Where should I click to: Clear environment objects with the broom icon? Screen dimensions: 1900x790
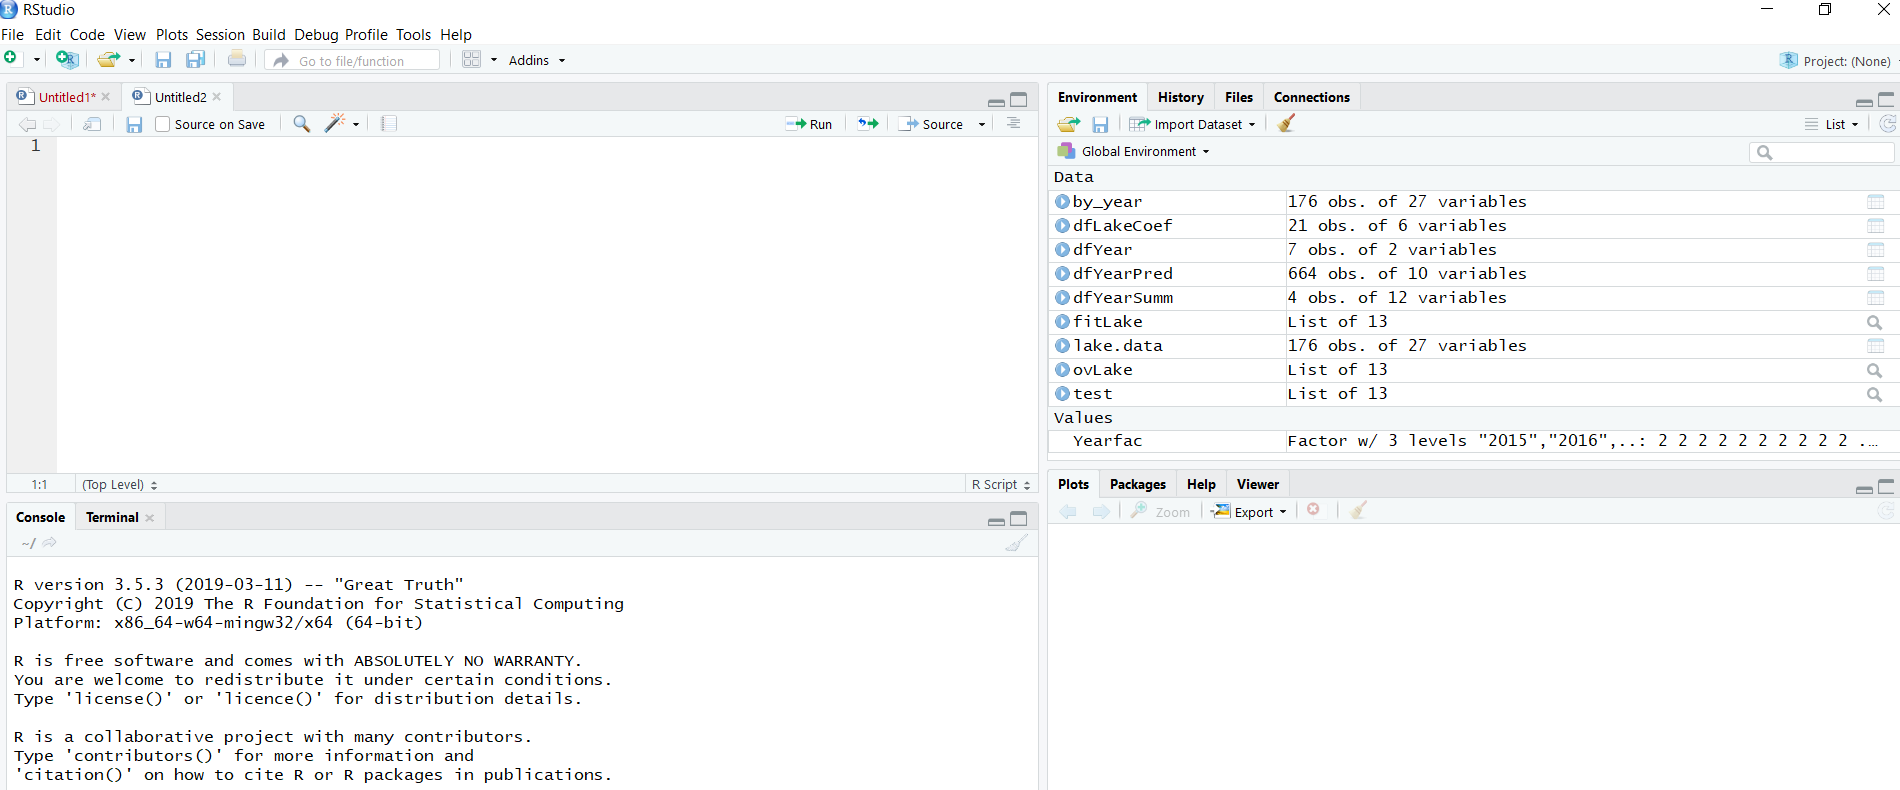(x=1286, y=124)
